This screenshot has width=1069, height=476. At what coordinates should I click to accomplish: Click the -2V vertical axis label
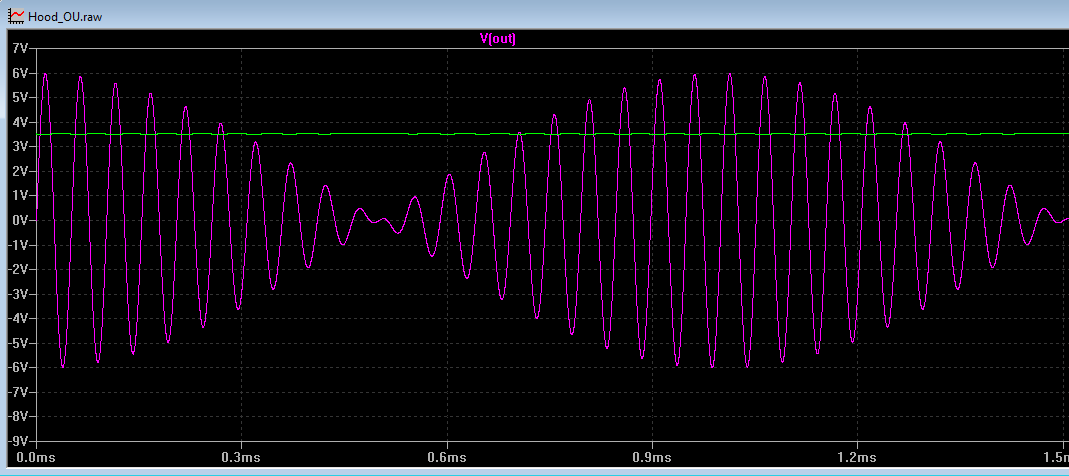pos(18,269)
